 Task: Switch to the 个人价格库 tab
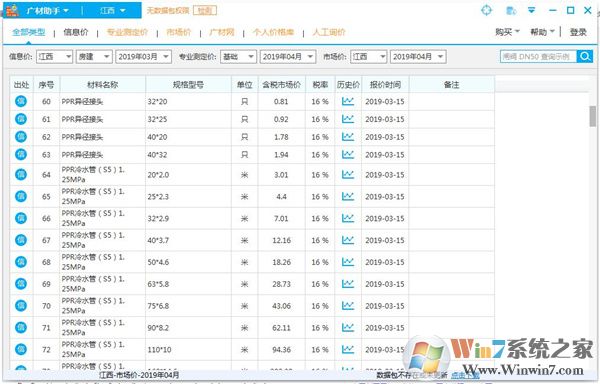(x=273, y=32)
